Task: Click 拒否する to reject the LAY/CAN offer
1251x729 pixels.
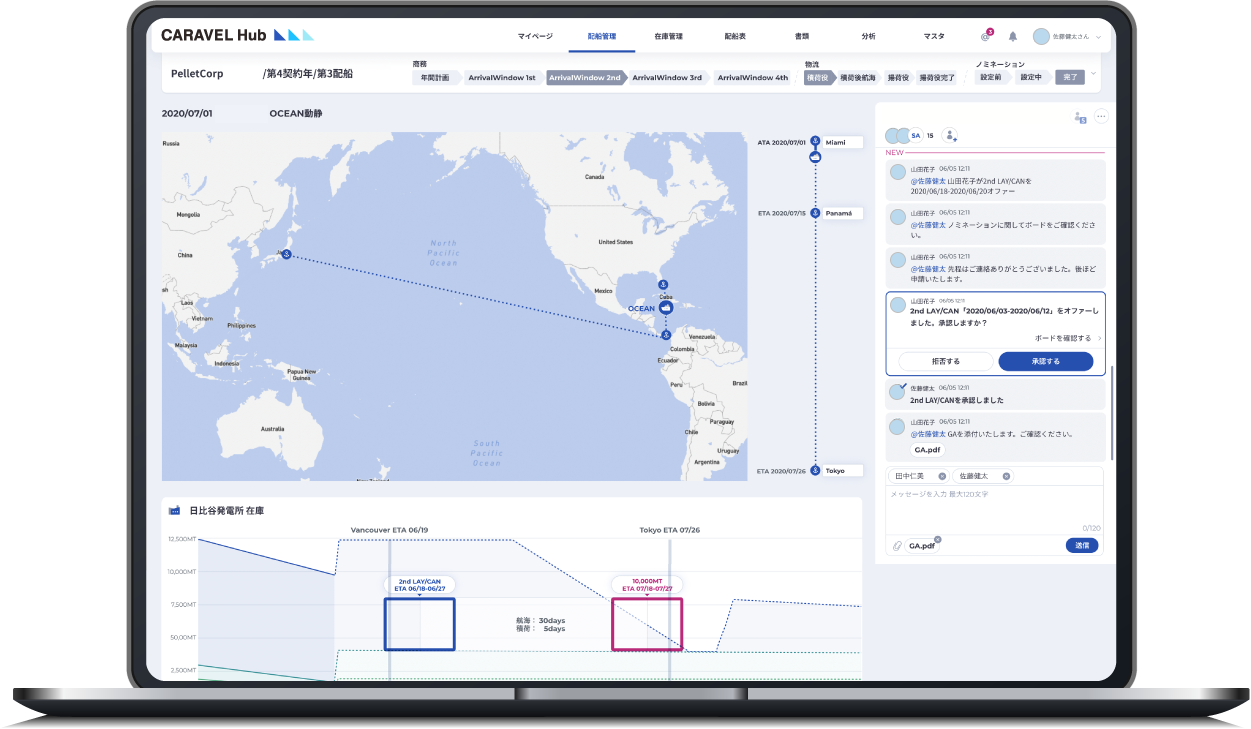Action: click(x=945, y=361)
